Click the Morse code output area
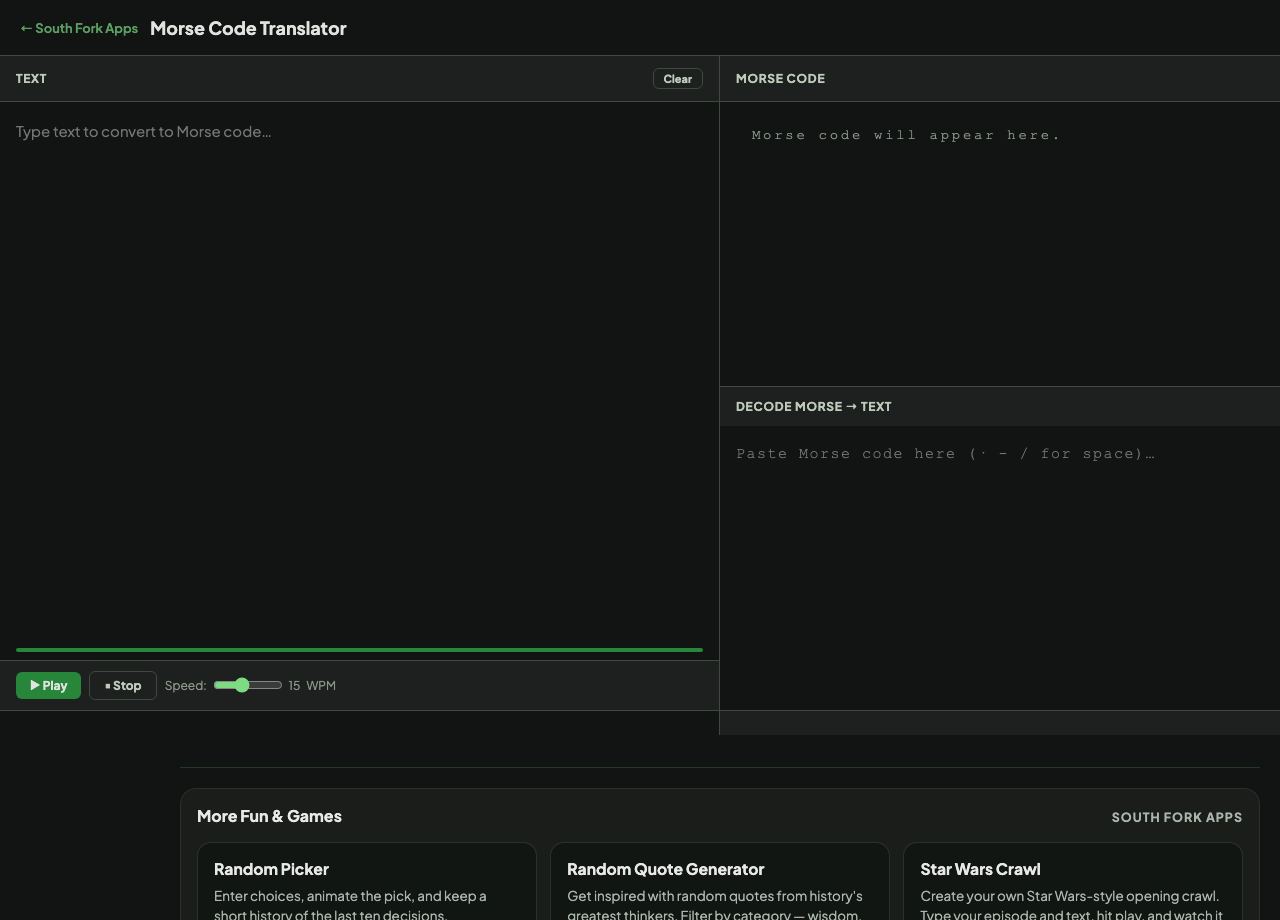This screenshot has width=1280, height=920. [1000, 244]
